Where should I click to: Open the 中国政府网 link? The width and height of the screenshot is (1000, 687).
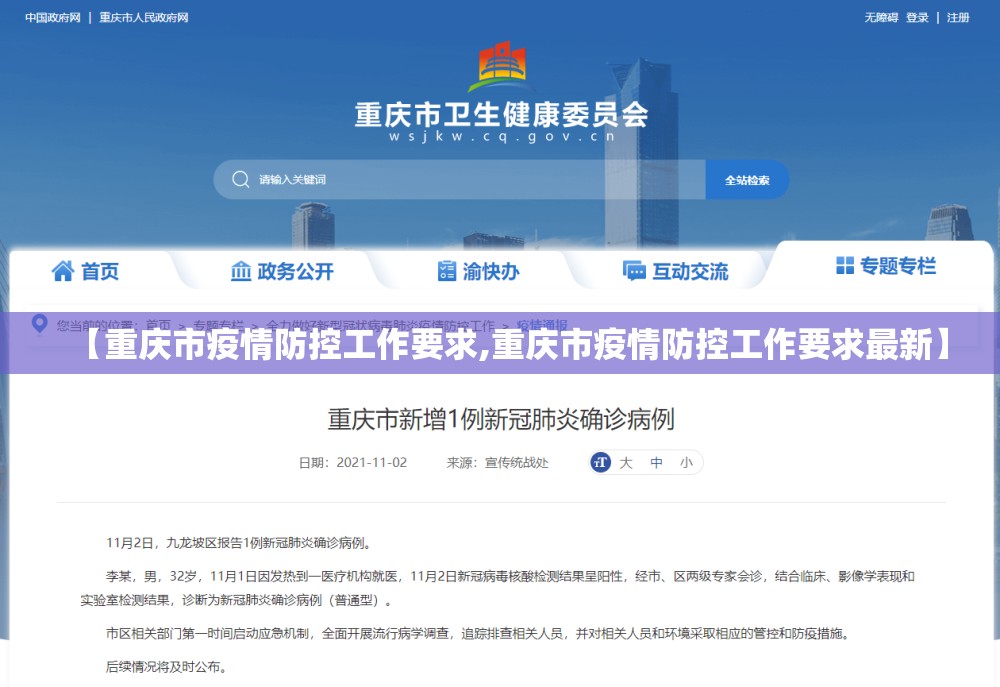coord(53,18)
